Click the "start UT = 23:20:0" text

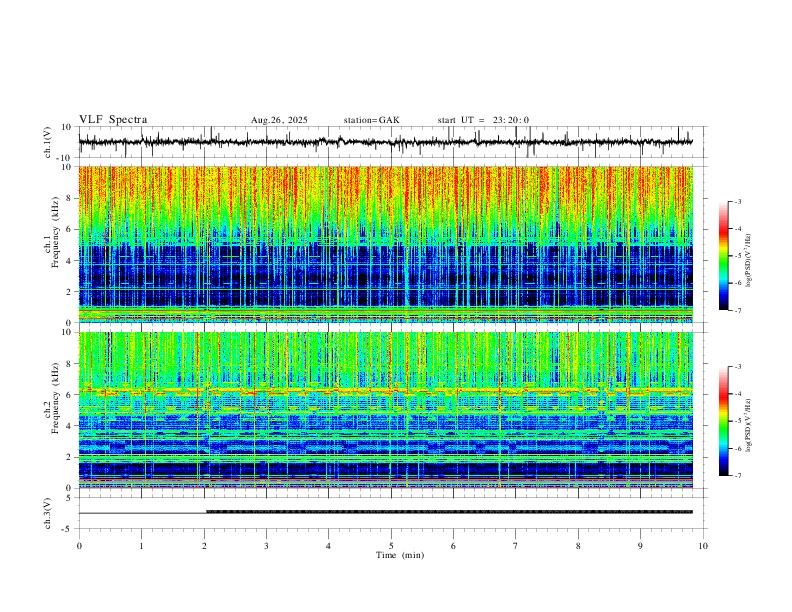pos(483,120)
